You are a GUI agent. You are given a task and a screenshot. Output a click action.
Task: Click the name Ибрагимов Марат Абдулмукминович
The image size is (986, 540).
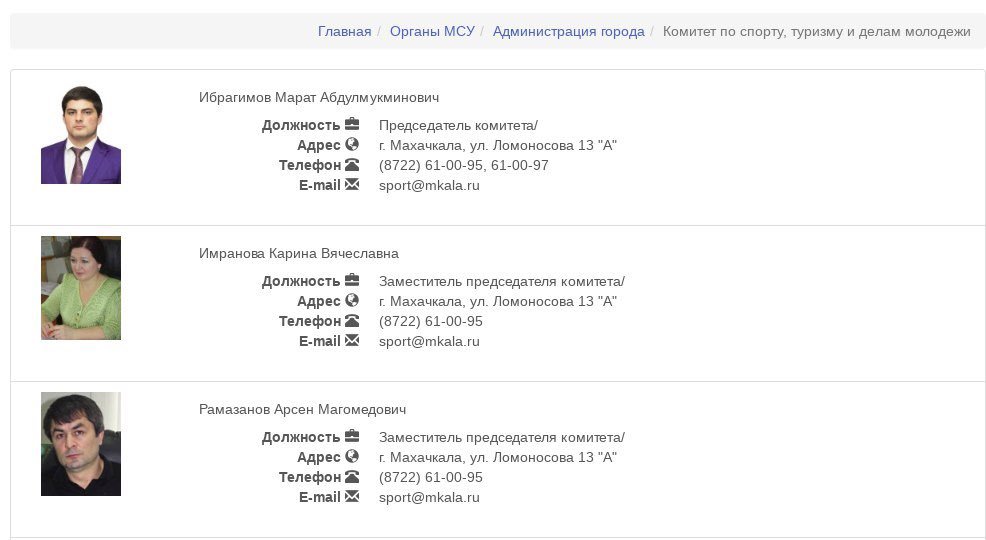tap(319, 97)
